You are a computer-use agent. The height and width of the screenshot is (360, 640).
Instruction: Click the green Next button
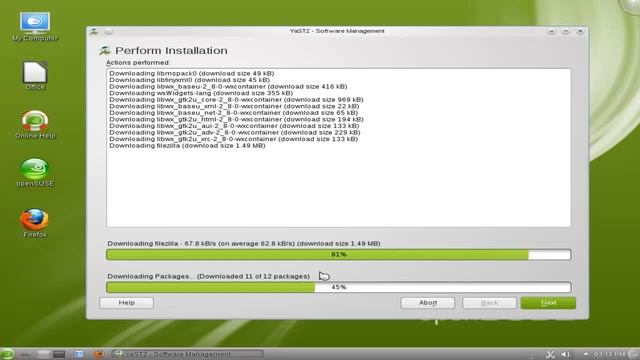548,303
